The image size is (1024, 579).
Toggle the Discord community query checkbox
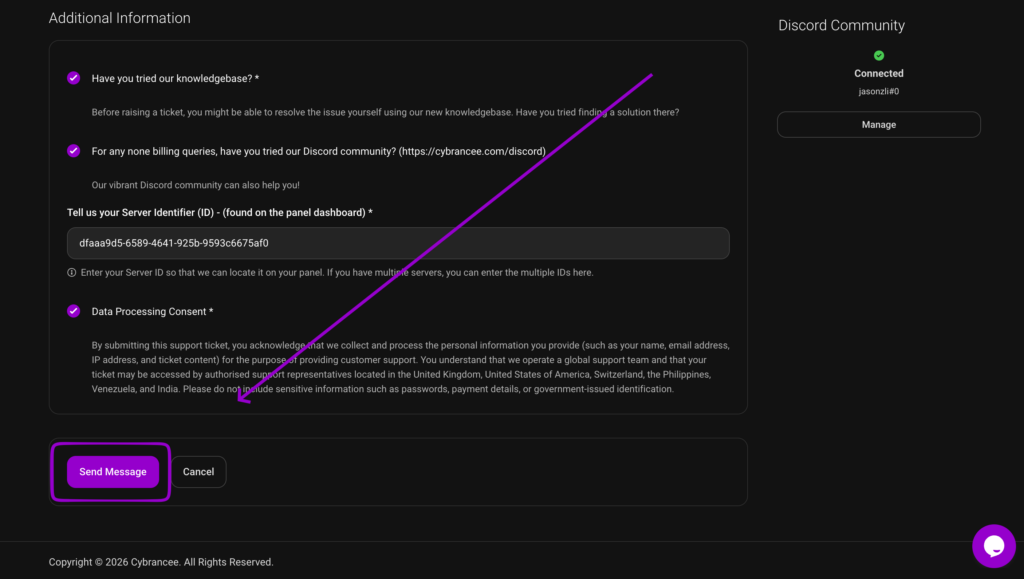(x=74, y=151)
